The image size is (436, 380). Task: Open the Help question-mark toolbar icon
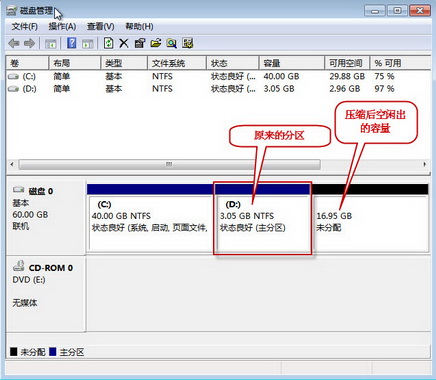[x=72, y=43]
